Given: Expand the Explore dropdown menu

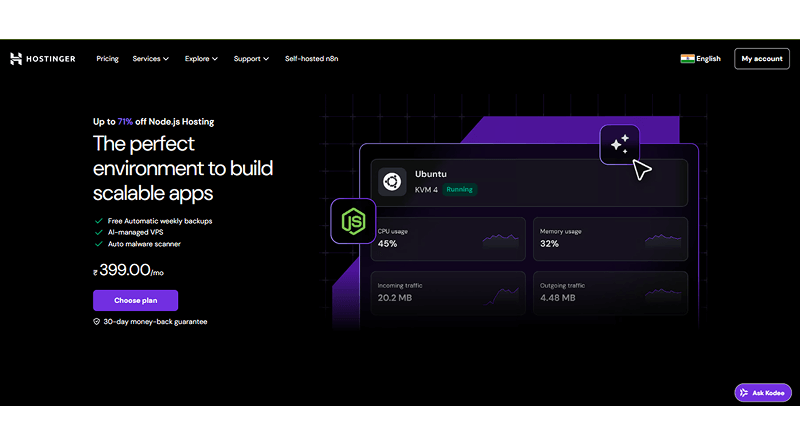Looking at the screenshot, I should point(201,59).
